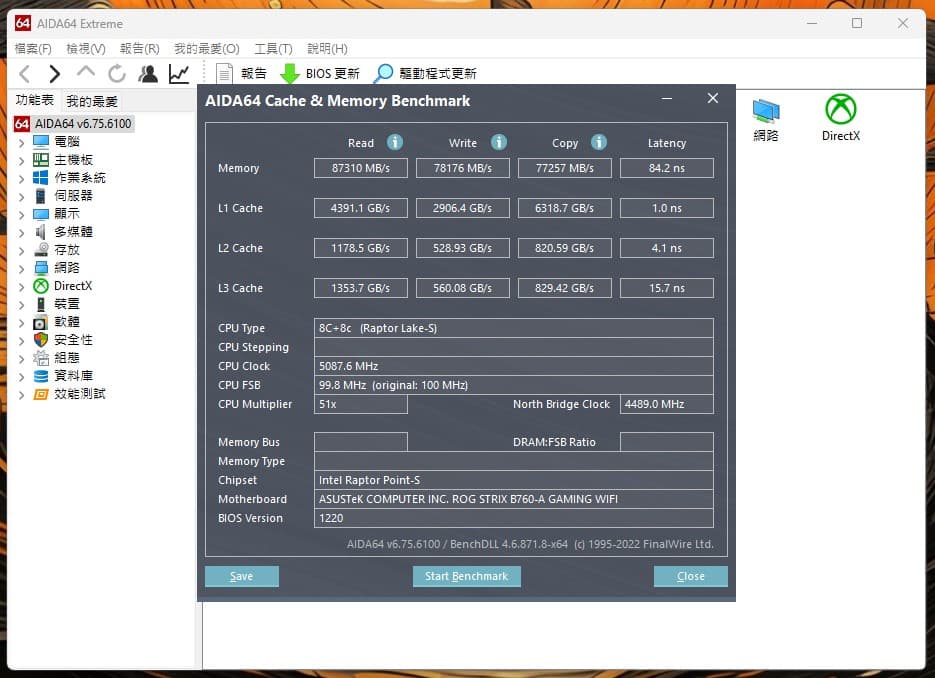Open the 檔案(F) menu
This screenshot has width=935, height=678.
(33, 48)
